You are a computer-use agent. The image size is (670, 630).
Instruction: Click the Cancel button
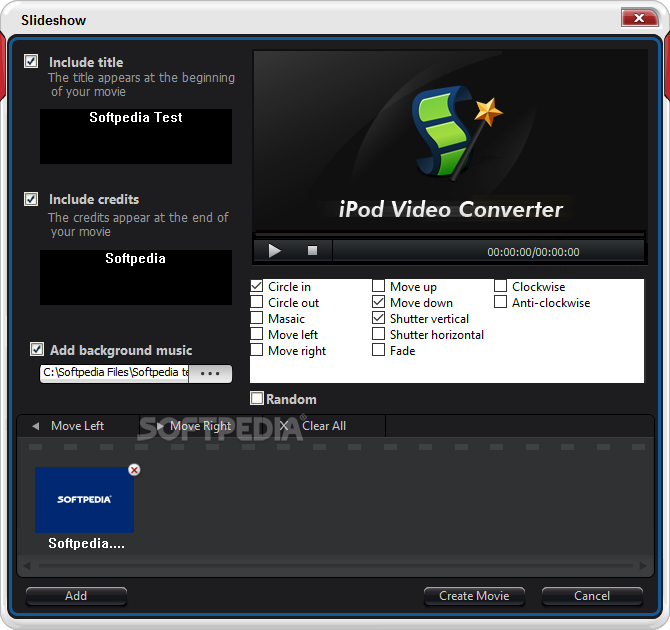(592, 596)
